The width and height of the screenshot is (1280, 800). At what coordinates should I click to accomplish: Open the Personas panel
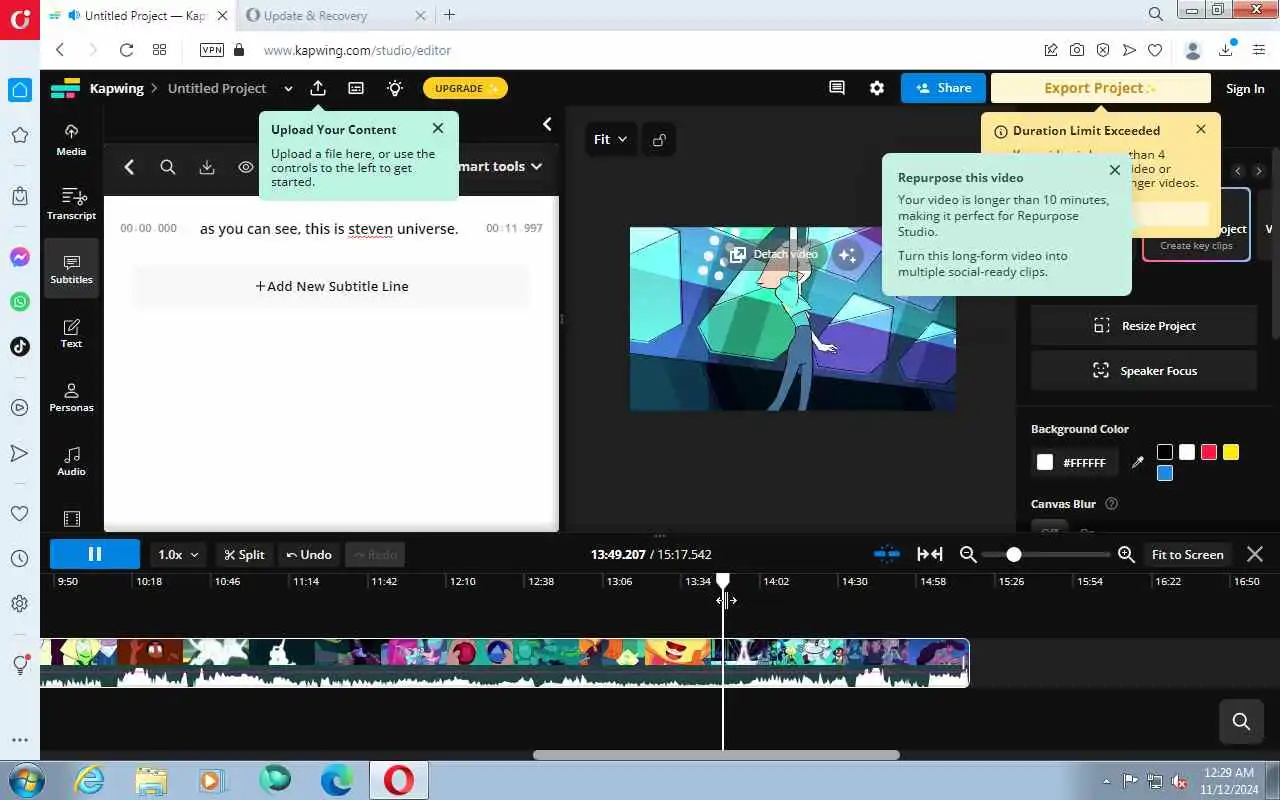click(x=71, y=397)
